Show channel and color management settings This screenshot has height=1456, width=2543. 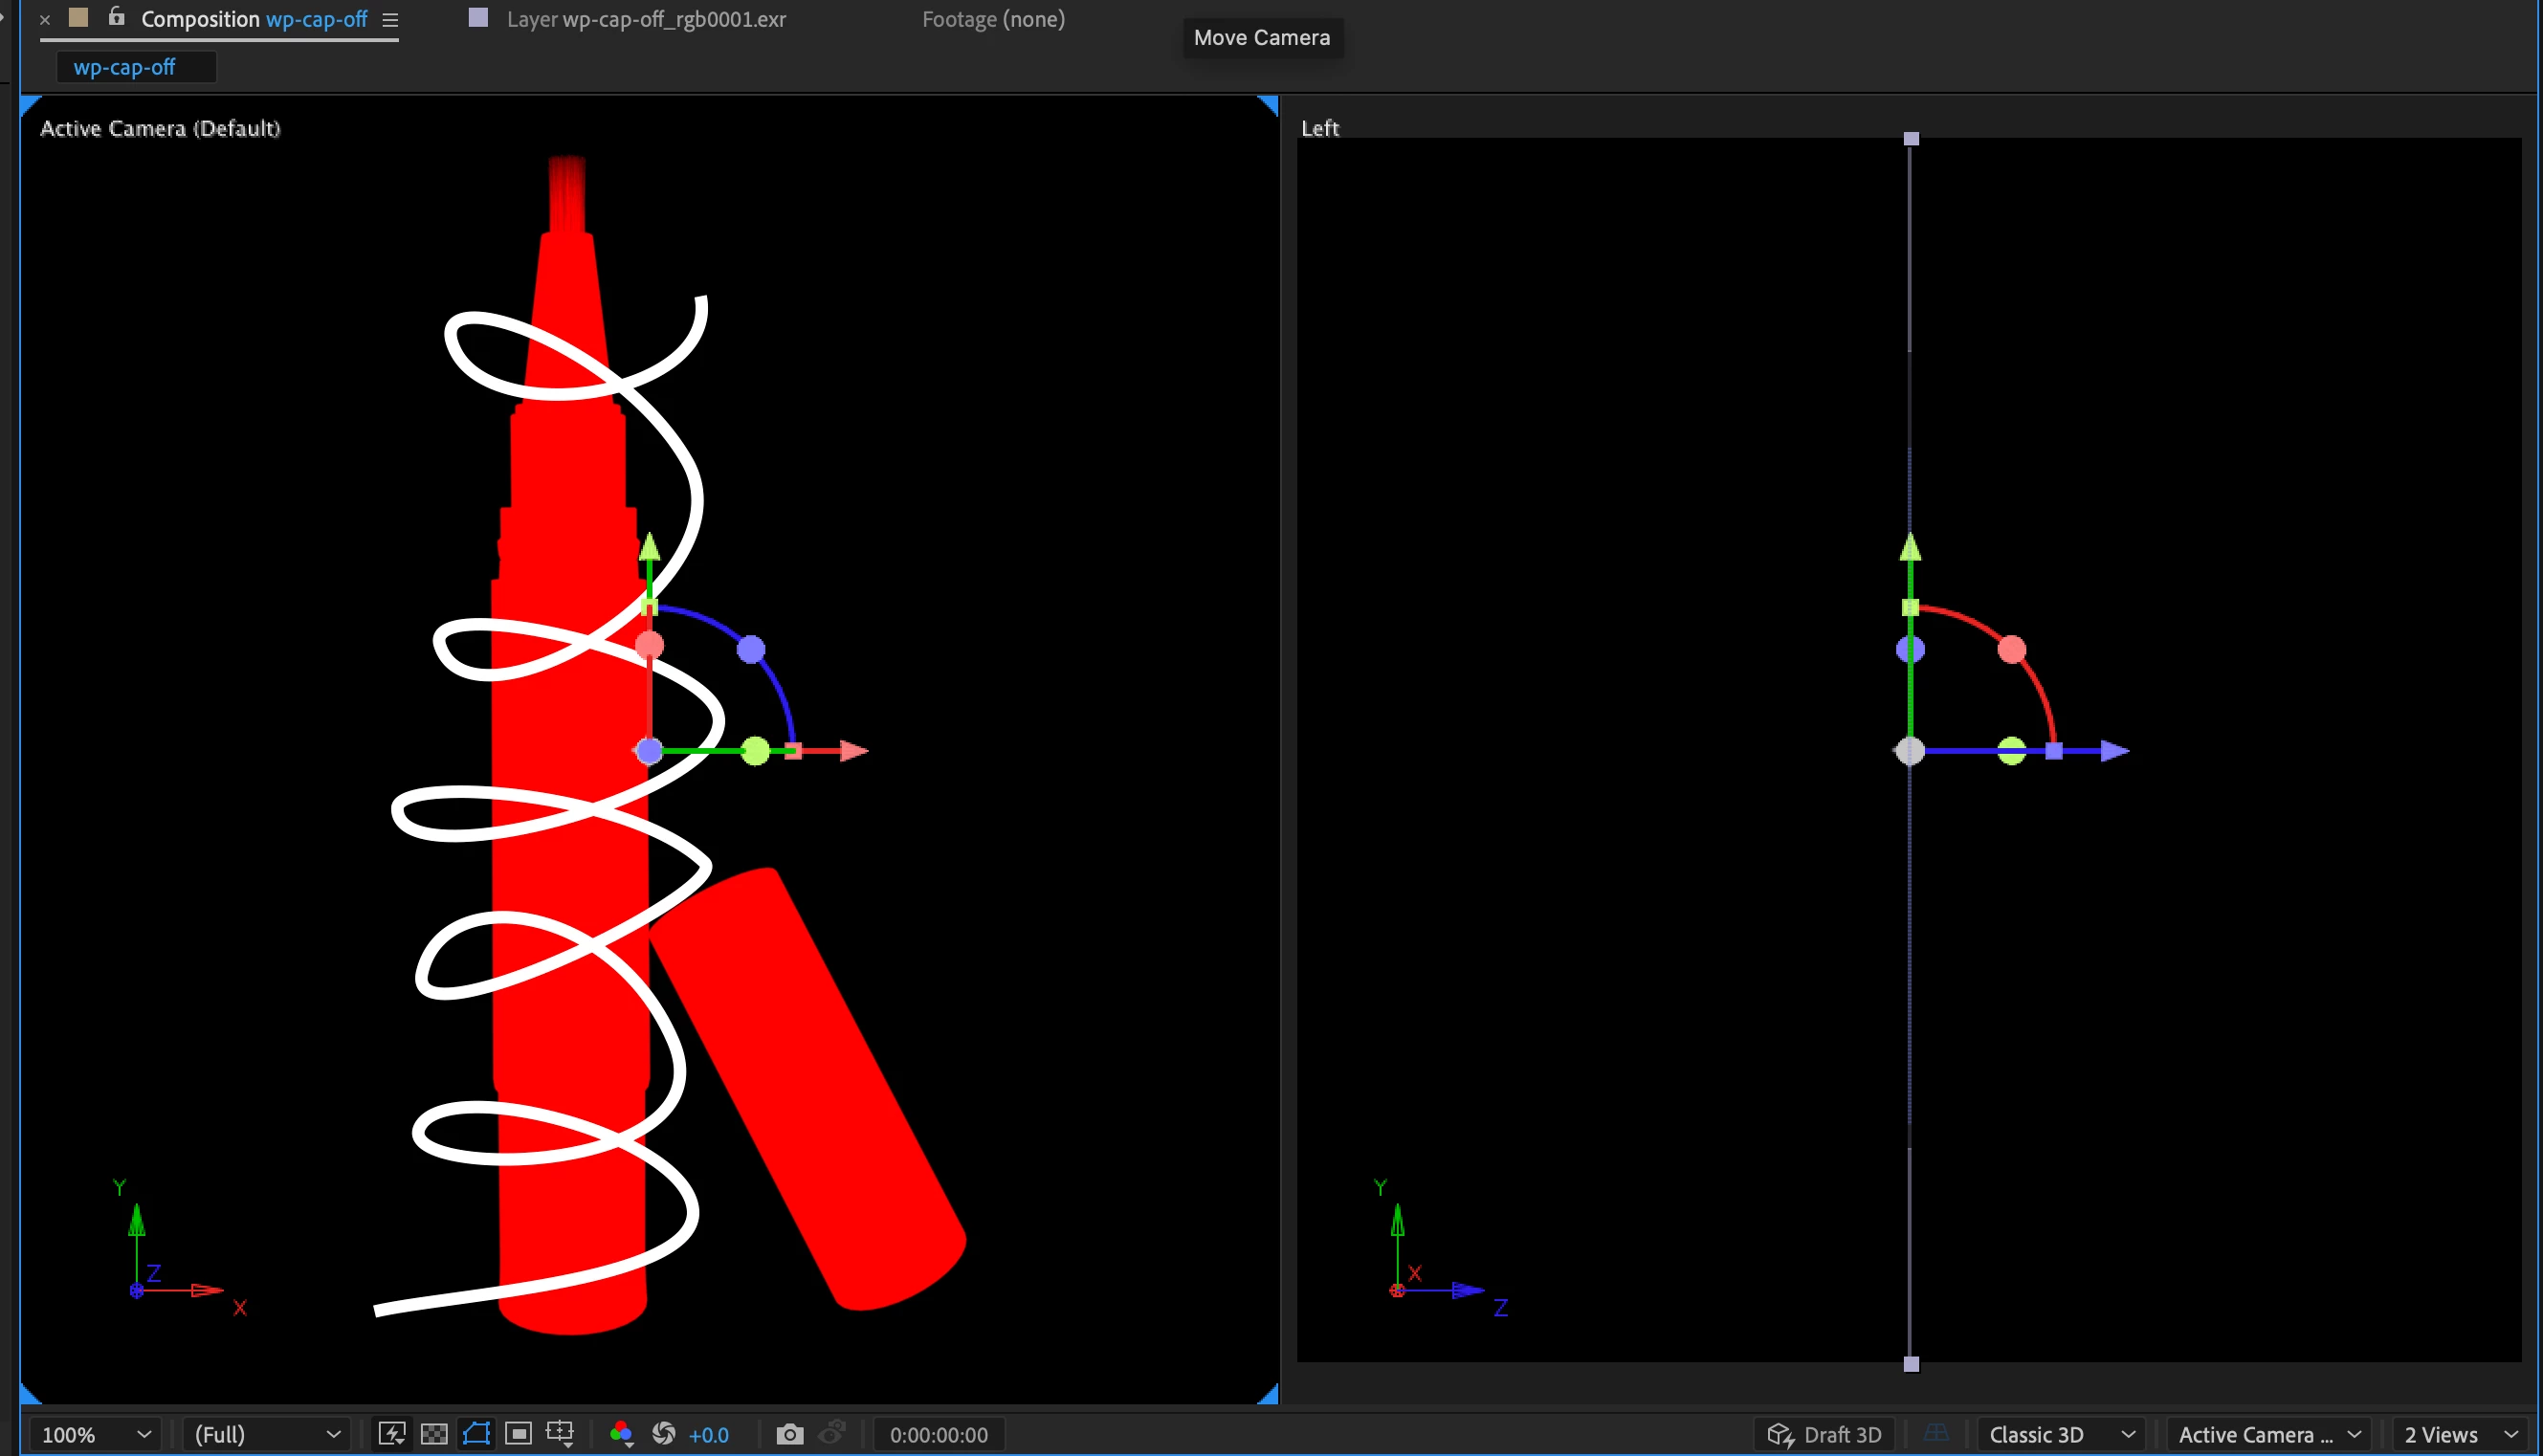621,1434
